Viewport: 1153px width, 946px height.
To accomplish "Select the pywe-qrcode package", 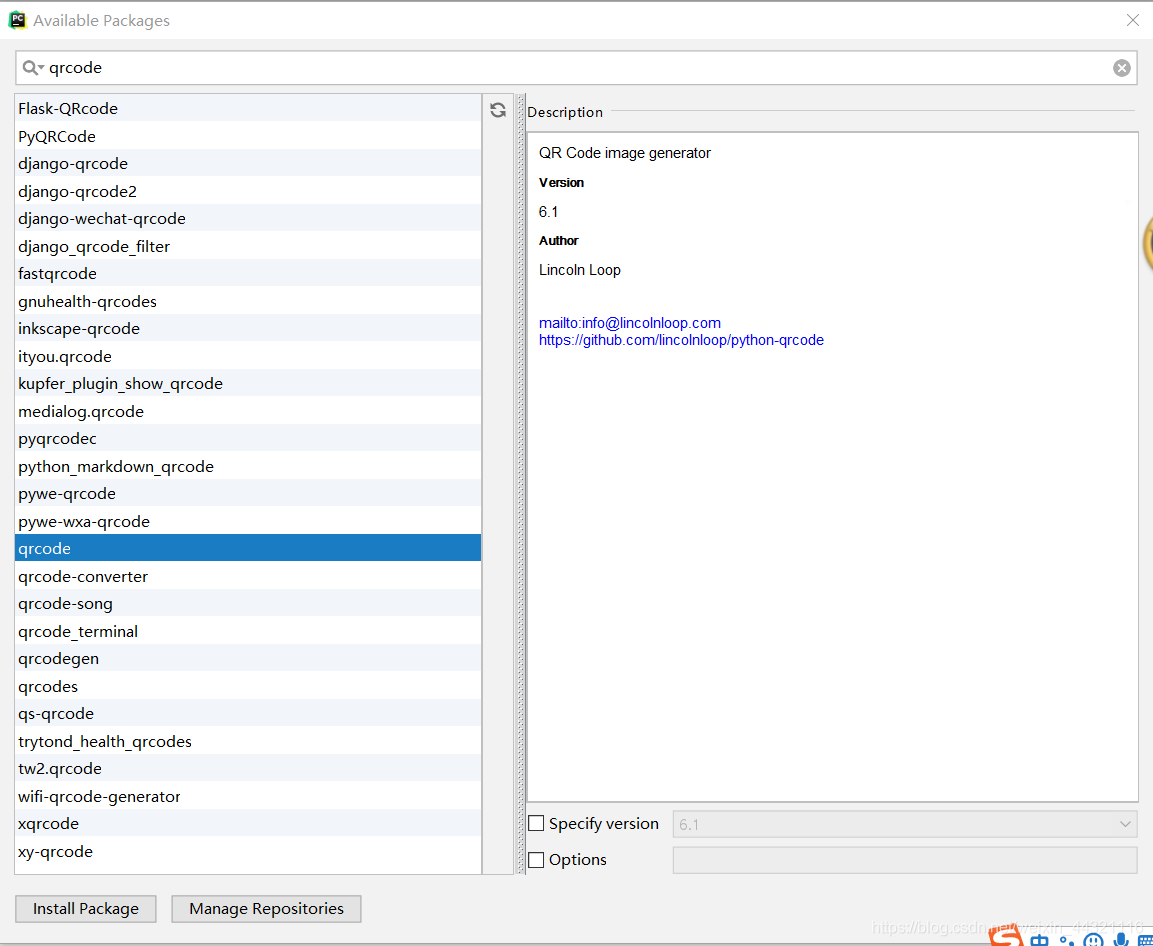I will point(248,494).
